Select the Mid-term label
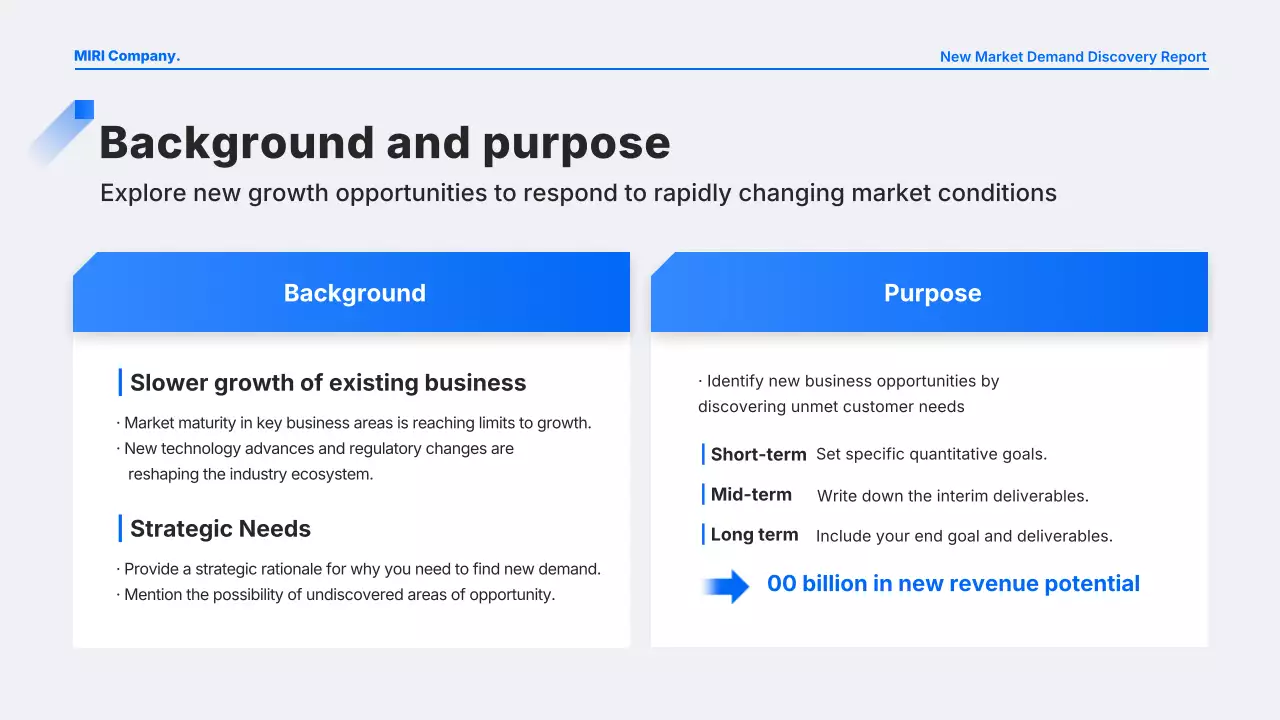The height and width of the screenshot is (720, 1280). pyautogui.click(x=751, y=495)
